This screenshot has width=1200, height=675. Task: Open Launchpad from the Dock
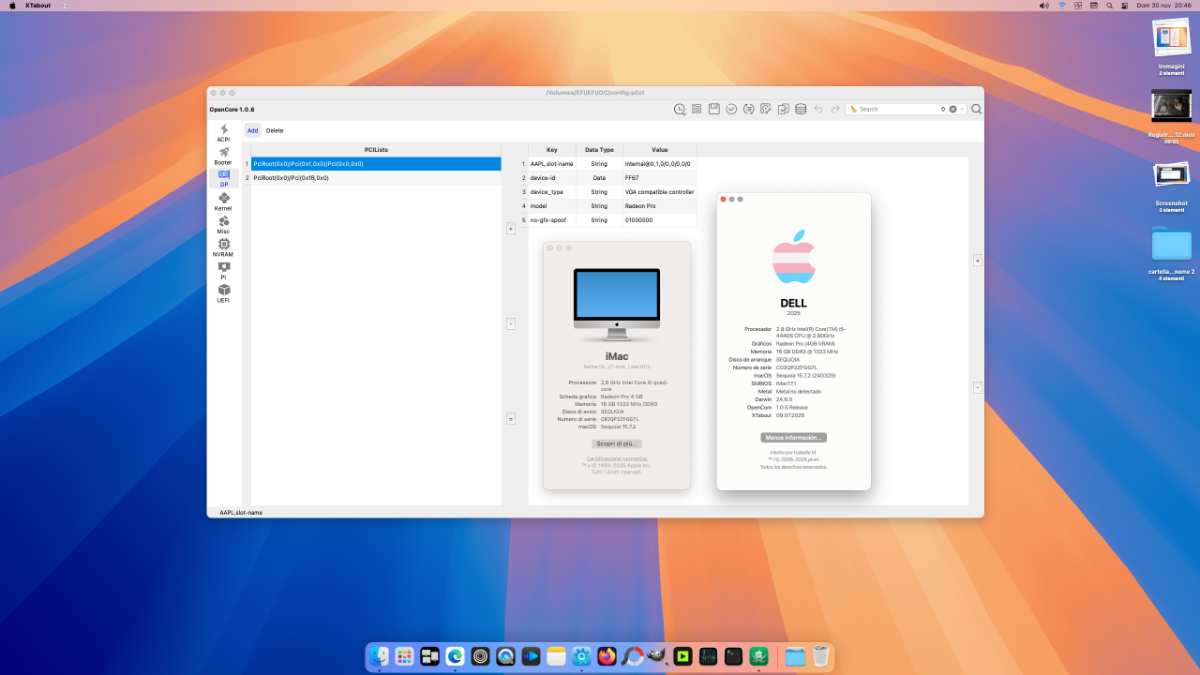coord(404,656)
